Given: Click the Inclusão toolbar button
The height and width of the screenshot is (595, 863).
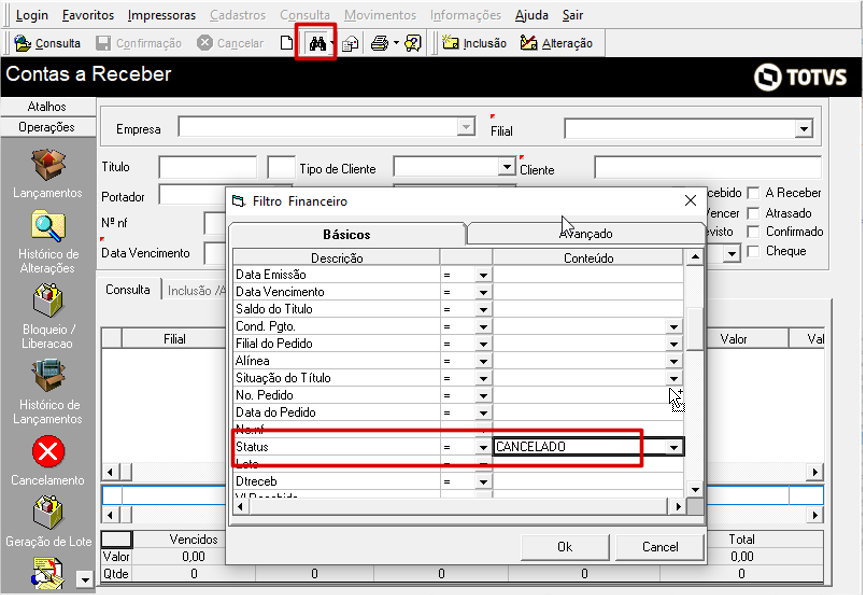Looking at the screenshot, I should pyautogui.click(x=474, y=43).
